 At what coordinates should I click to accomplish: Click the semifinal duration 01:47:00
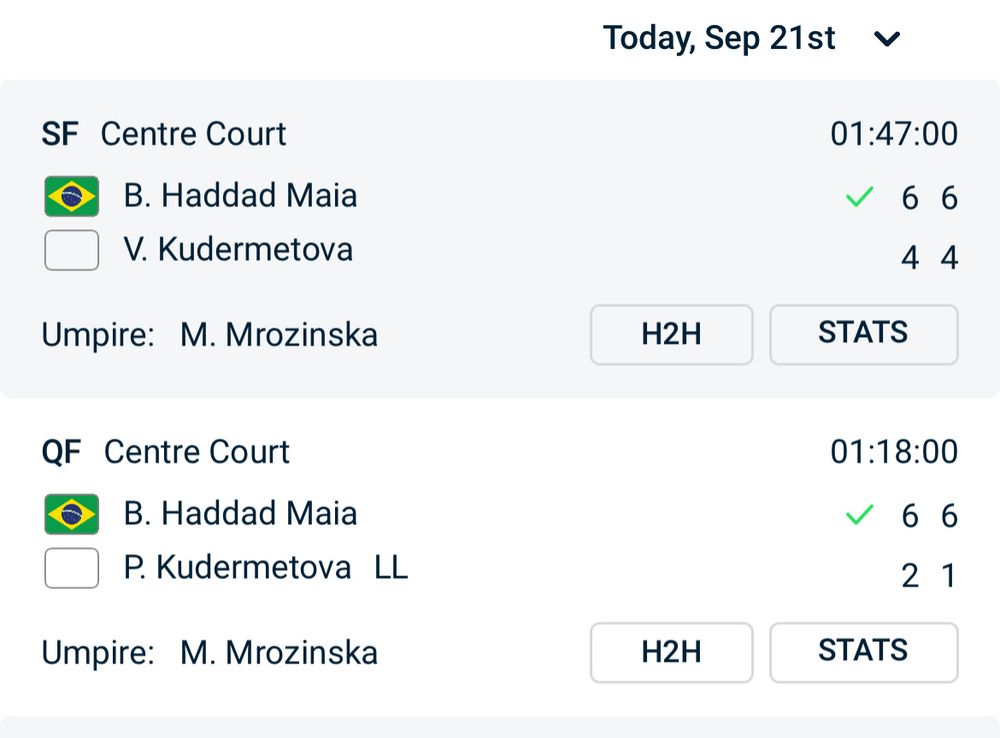(894, 134)
